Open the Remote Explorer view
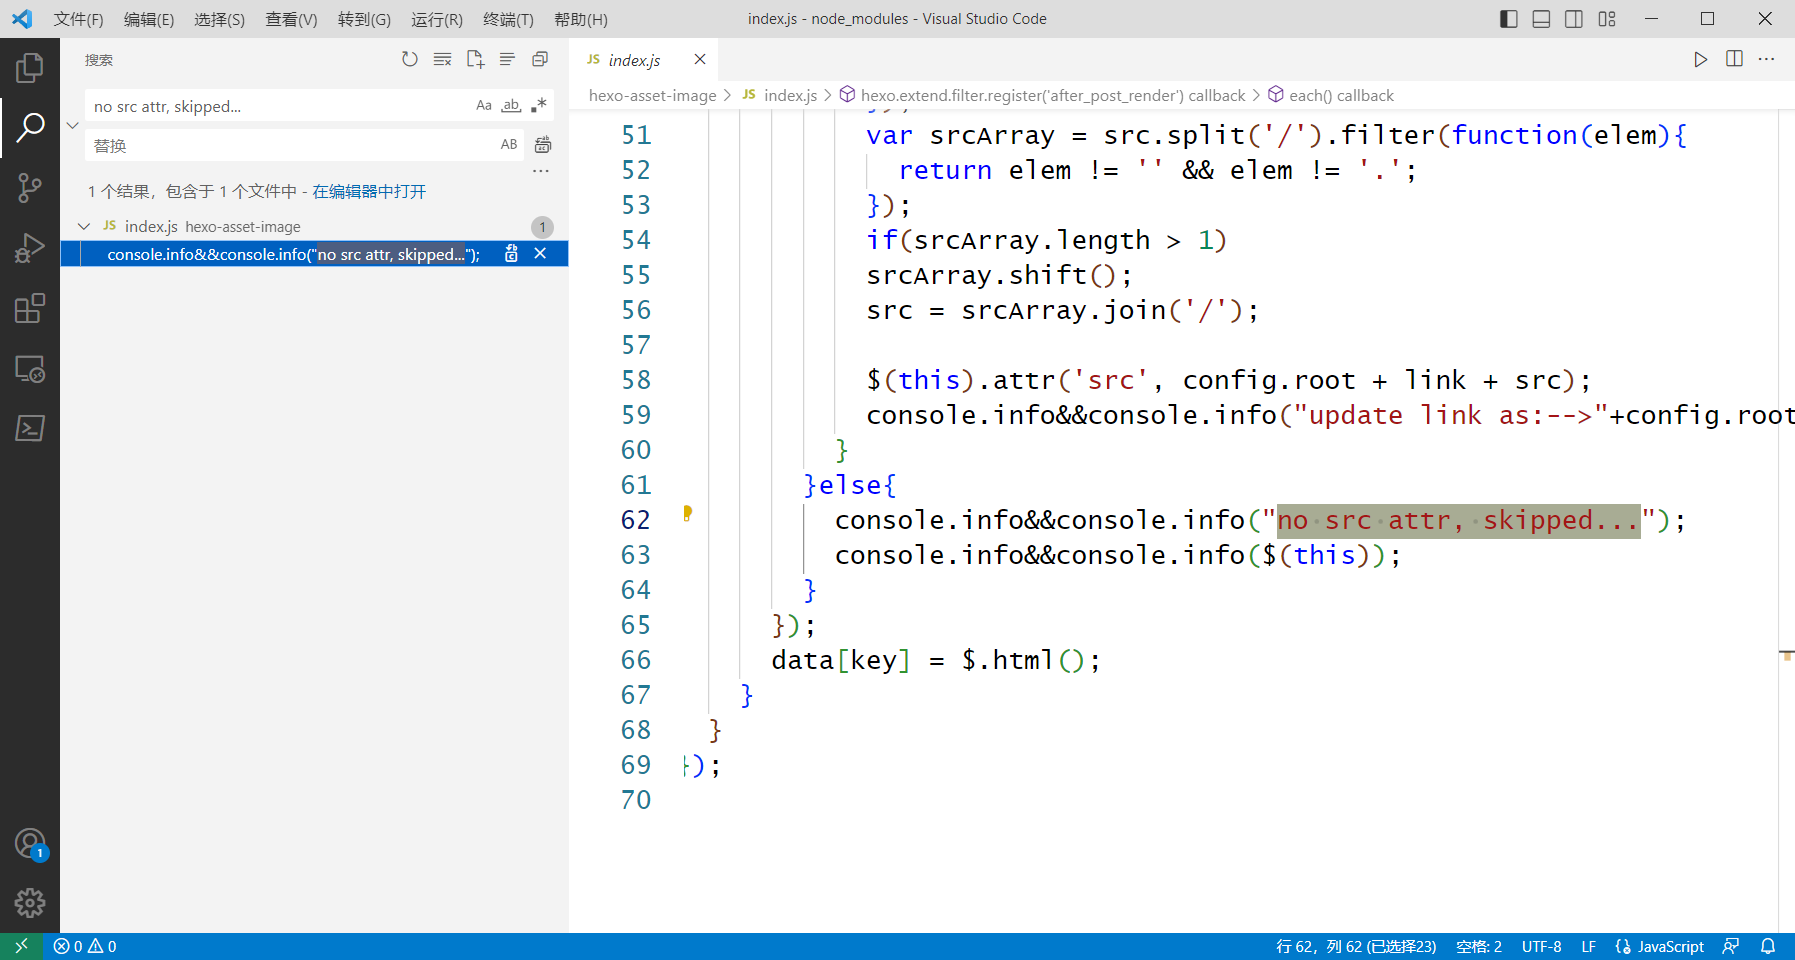1795x960 pixels. tap(30, 369)
